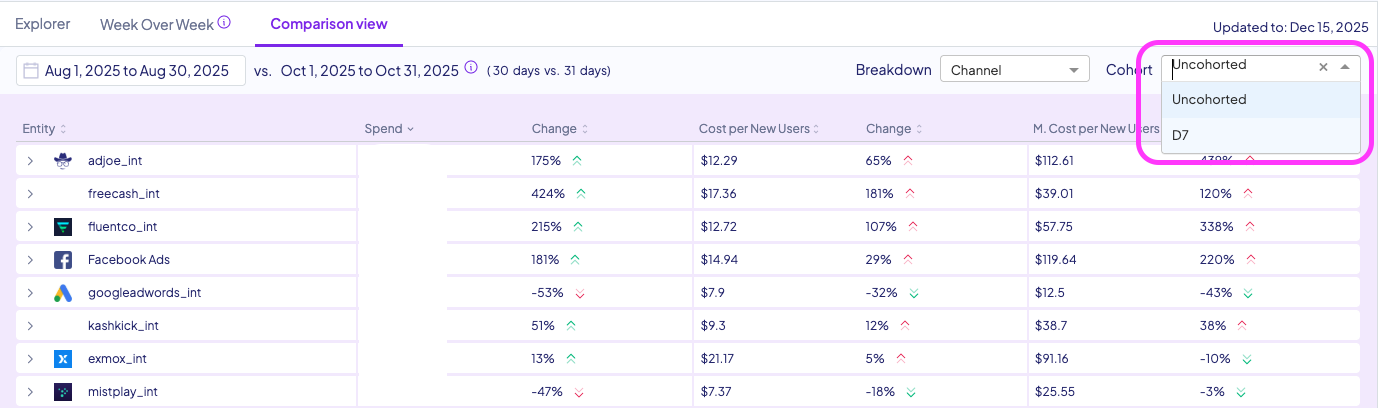Image resolution: width=1378 pixels, height=408 pixels.
Task: Click the Facebook Ads logo icon
Action: (63, 260)
